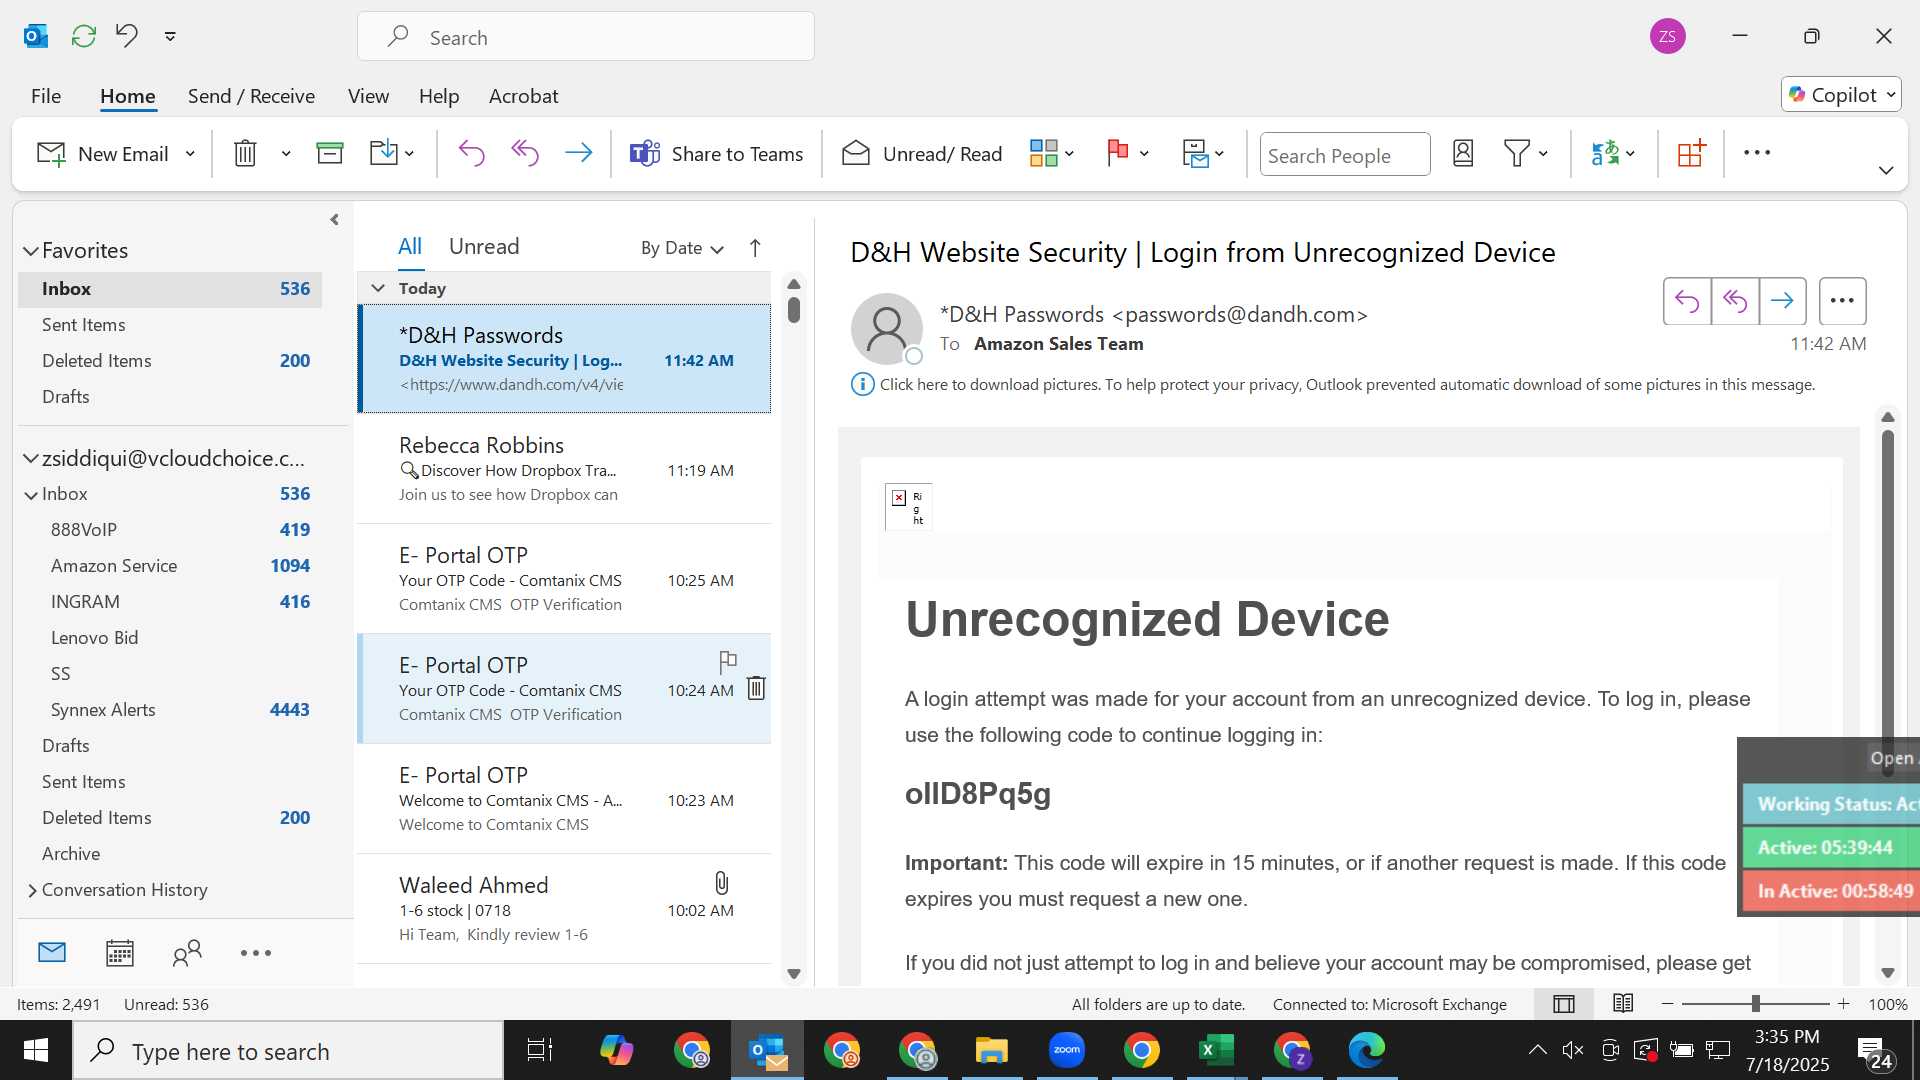Collapse the Favorites section
Image resolution: width=1920 pixels, height=1080 pixels.
pos(31,251)
